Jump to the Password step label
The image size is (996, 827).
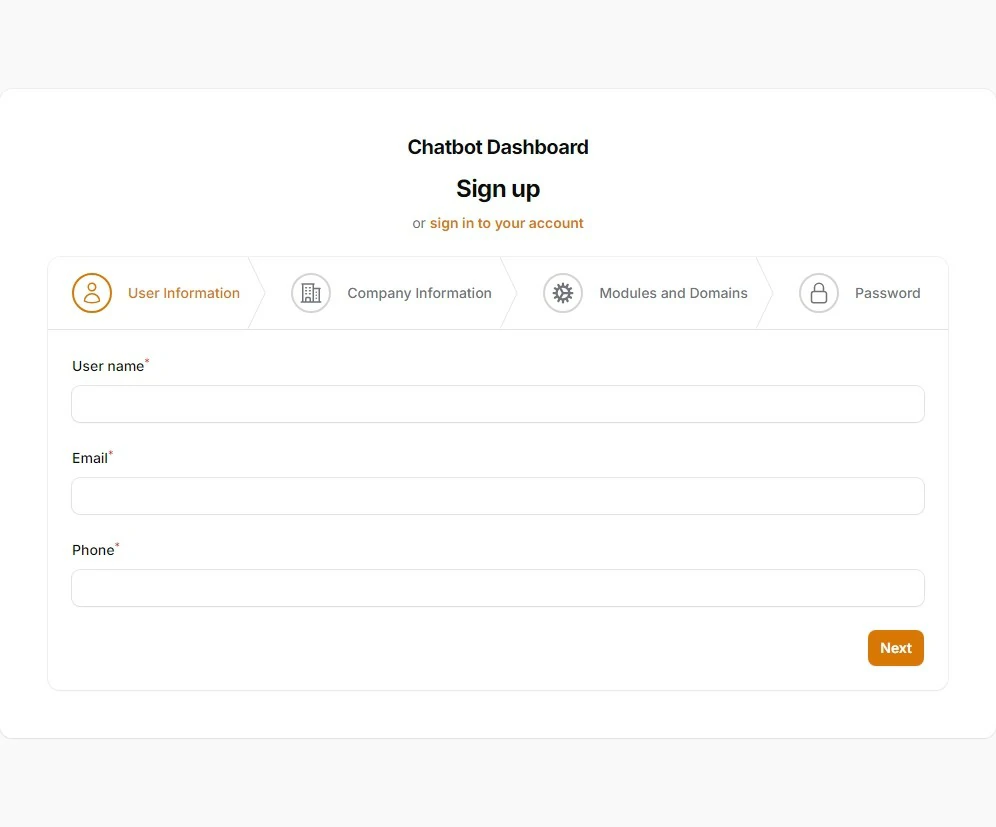click(x=887, y=293)
